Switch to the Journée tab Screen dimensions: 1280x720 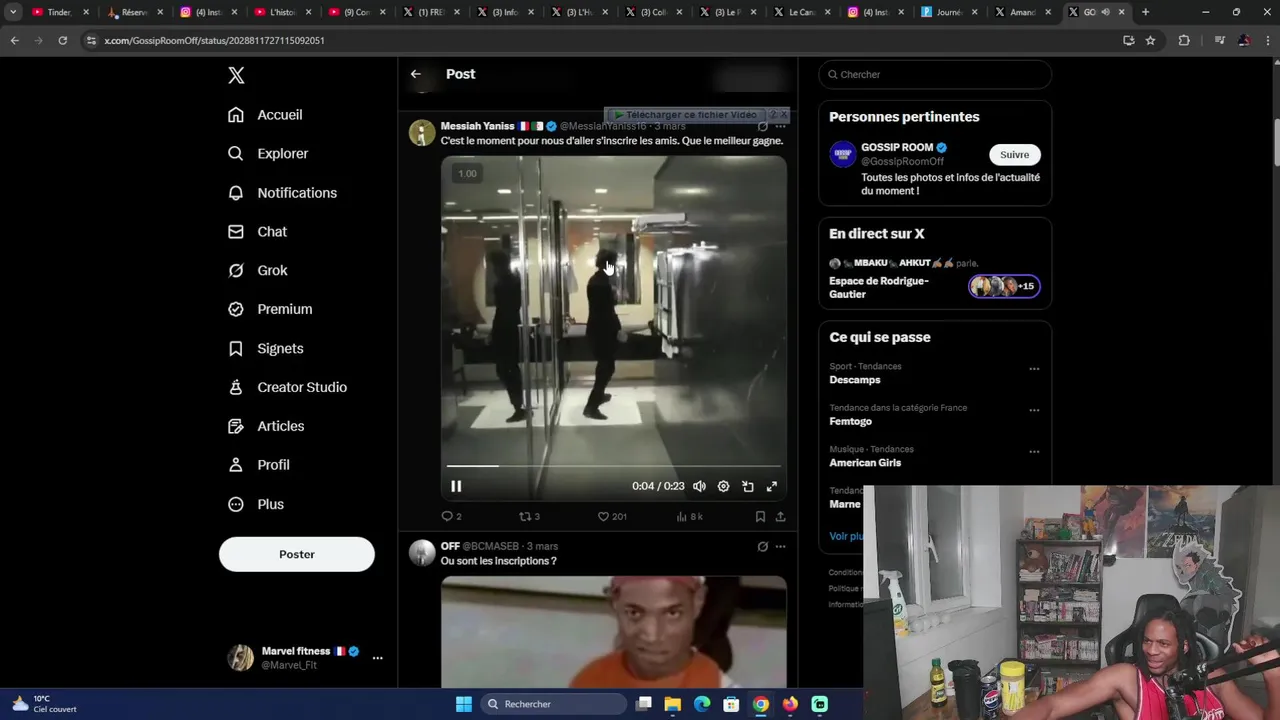coord(950,12)
